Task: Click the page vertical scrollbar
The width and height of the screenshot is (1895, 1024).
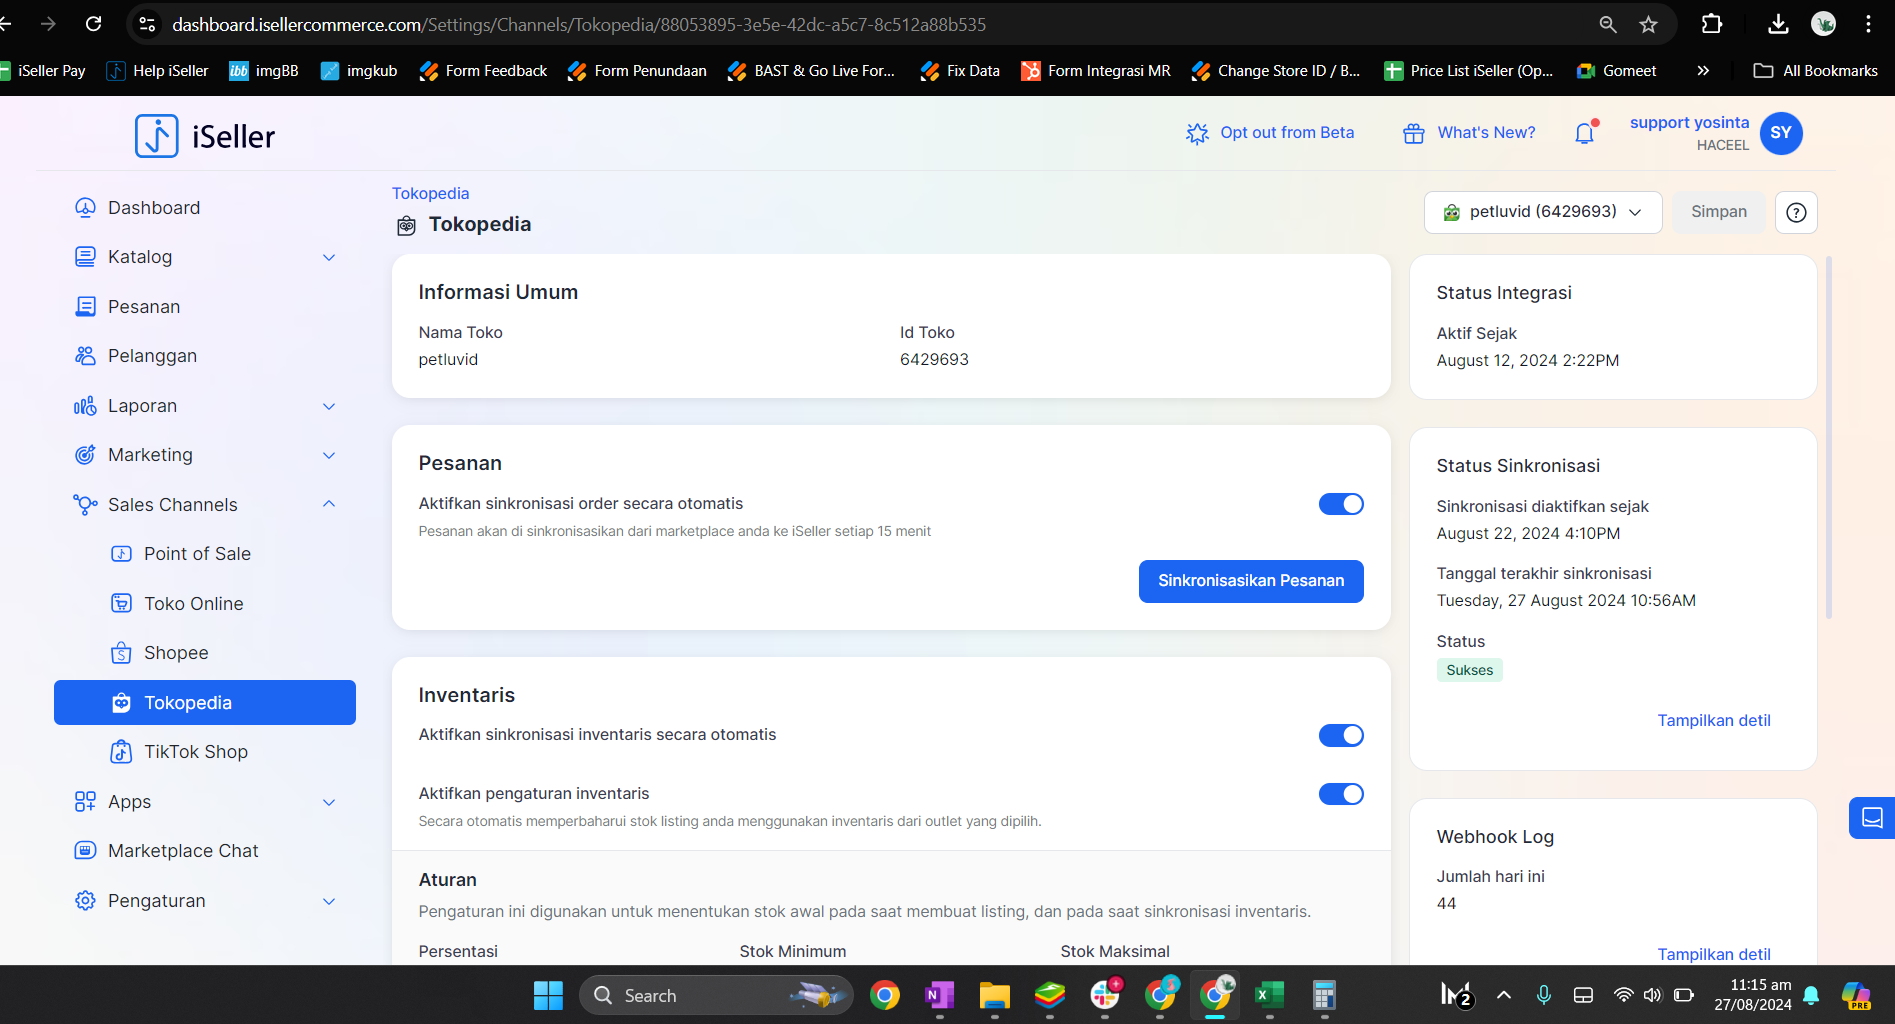Action: pyautogui.click(x=1829, y=436)
